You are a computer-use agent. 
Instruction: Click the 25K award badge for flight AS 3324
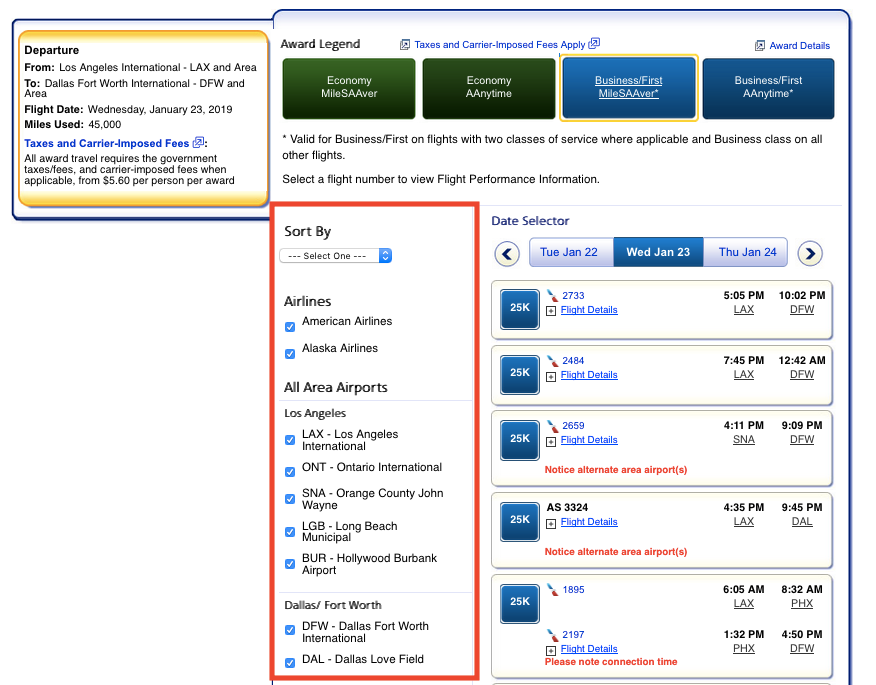520,520
